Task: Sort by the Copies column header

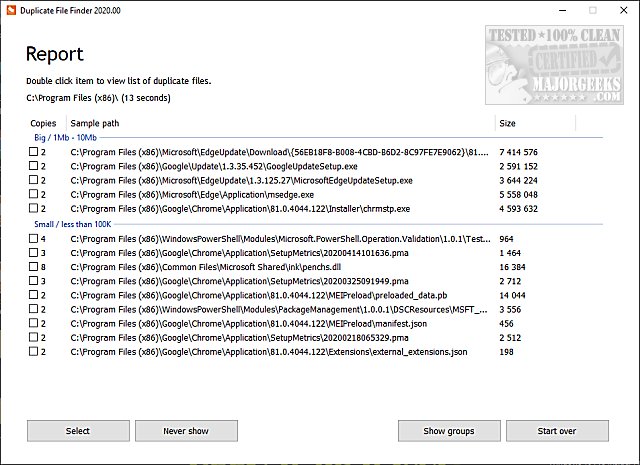Action: [x=43, y=122]
